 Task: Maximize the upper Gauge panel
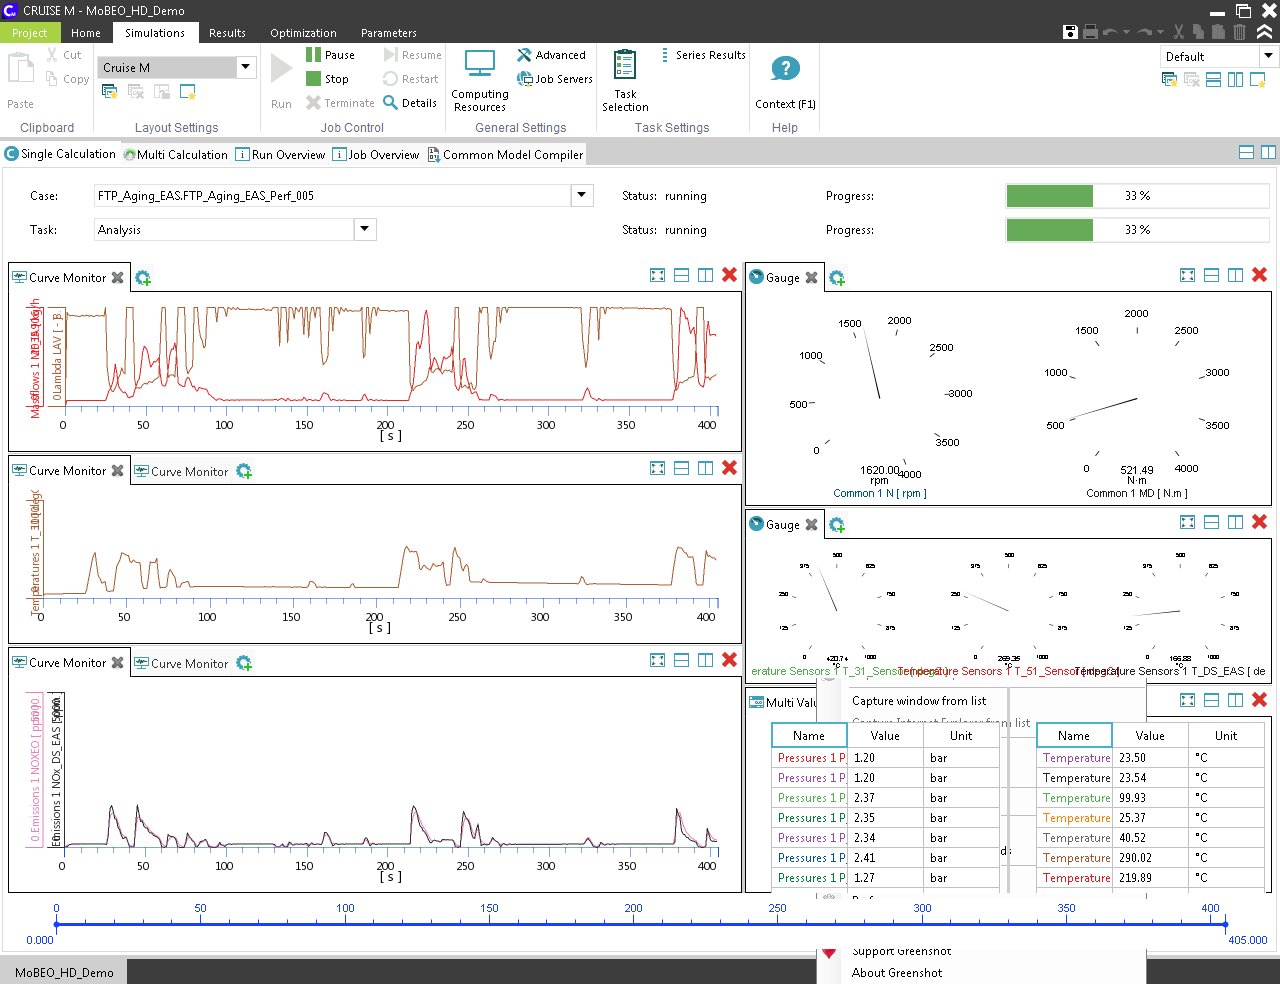click(1187, 275)
